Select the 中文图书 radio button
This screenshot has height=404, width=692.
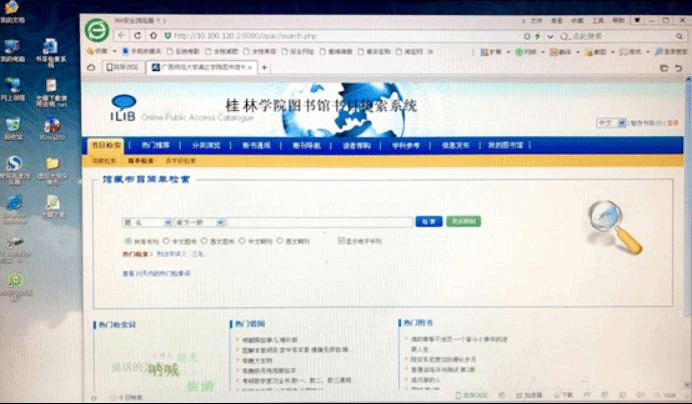165,241
